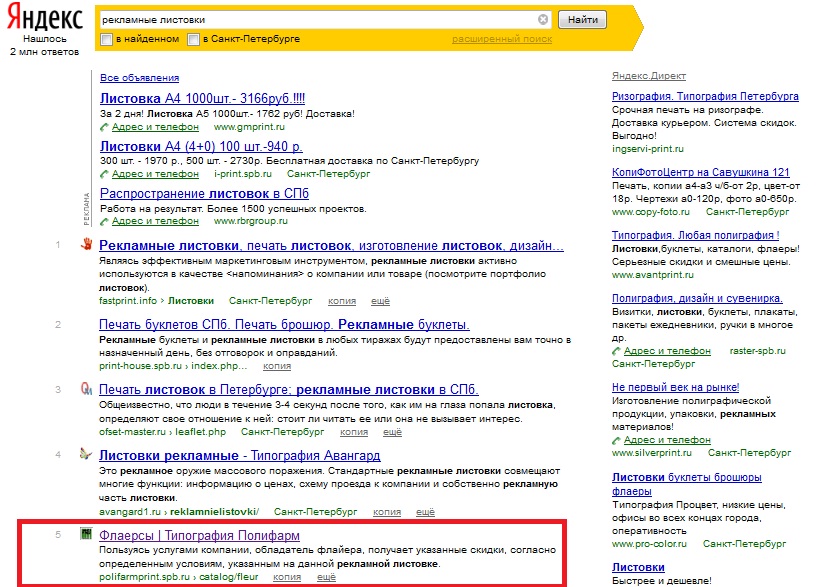Click phone icon next to www.rbrgroup.ru
The image size is (817, 587).
[x=104, y=221]
